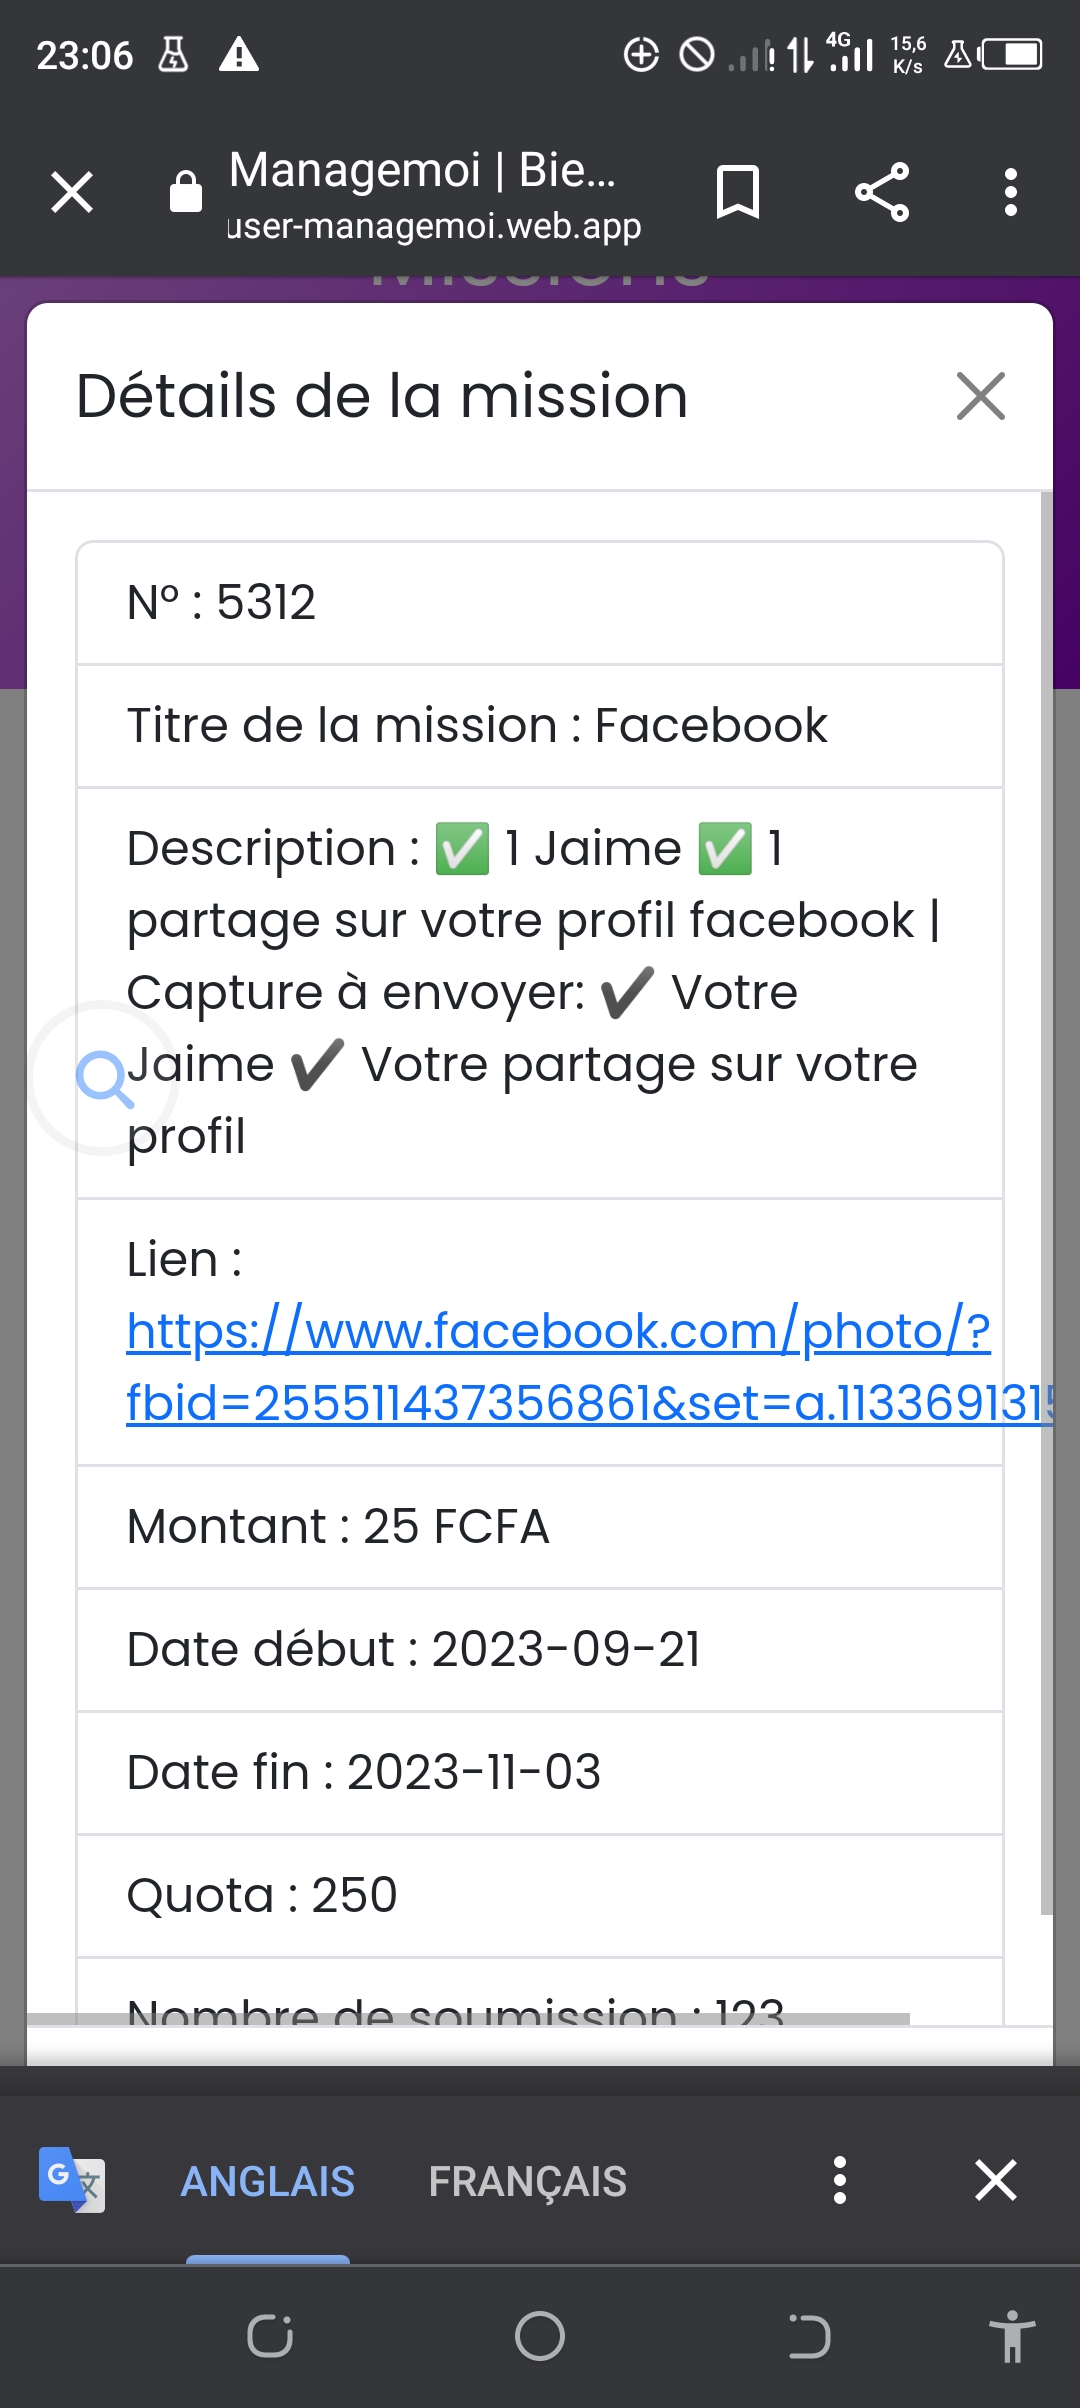Click the dialog vertical scrollbar
Screen dimensions: 1080x2408
1046,1200
